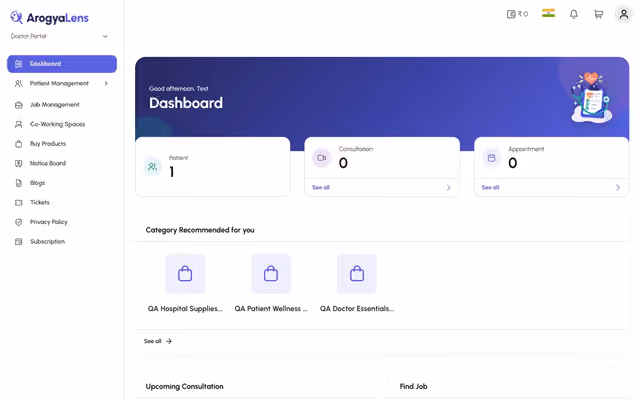Open the notifications bell
Viewport: 640px width, 400px height.
point(573,14)
